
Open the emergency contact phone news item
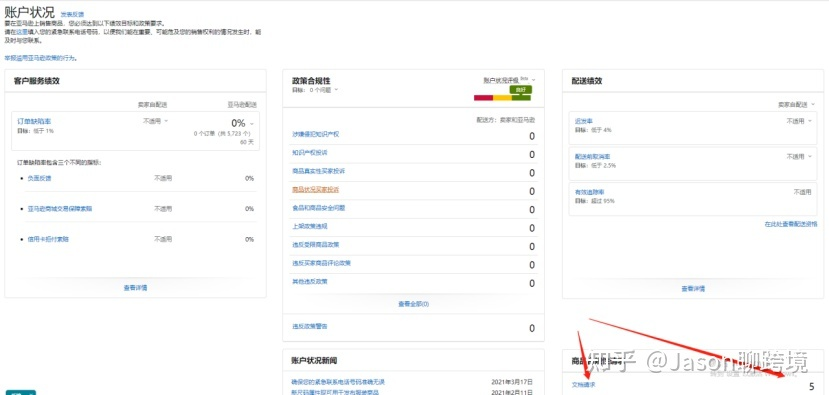point(338,382)
